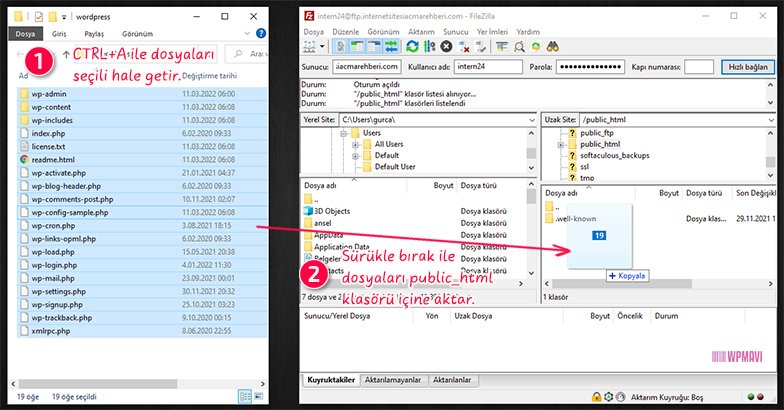784x410 pixels.
Task: Click the Hızlı bağlan button
Action: 748,66
